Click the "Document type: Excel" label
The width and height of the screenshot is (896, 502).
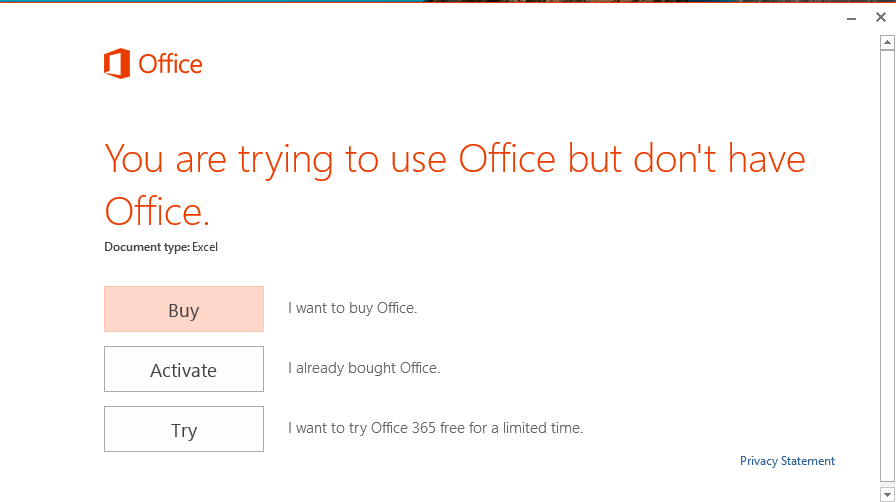click(160, 247)
